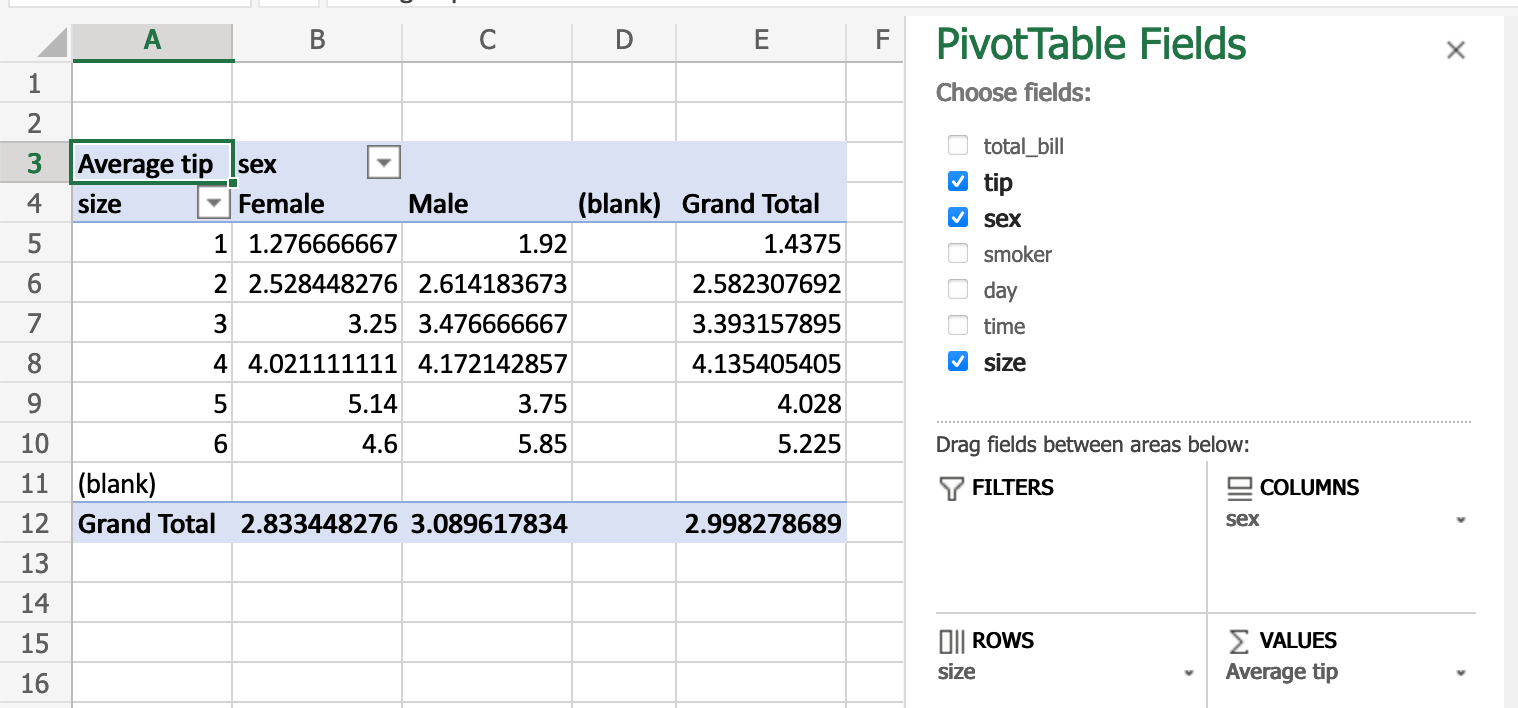Select column B header

(x=317, y=40)
